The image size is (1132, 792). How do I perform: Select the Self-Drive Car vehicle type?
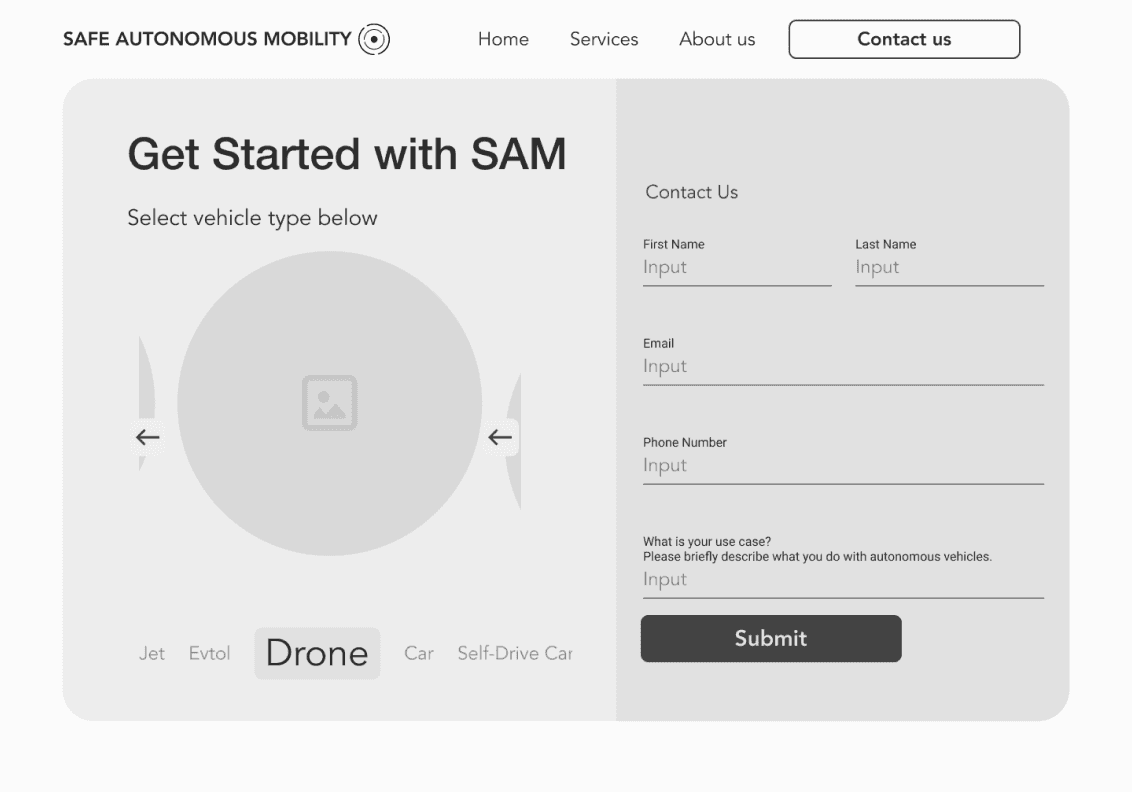[x=515, y=653]
